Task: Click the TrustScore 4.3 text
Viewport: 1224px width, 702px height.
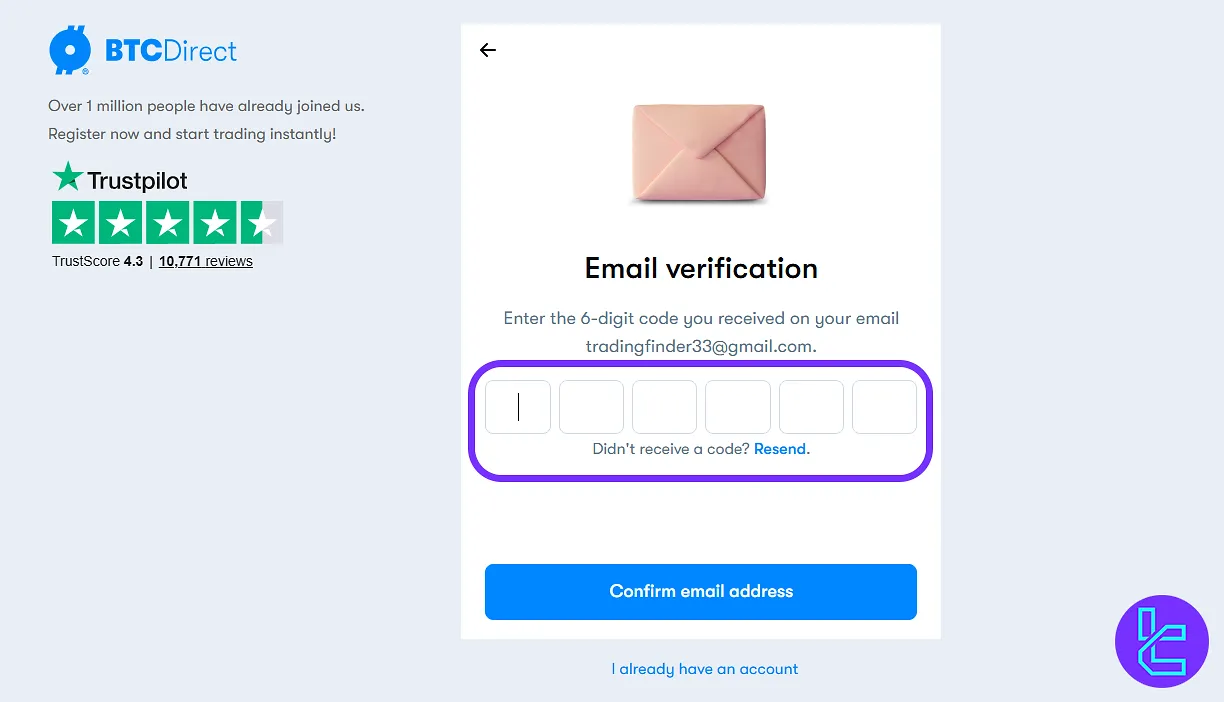Action: pos(97,261)
